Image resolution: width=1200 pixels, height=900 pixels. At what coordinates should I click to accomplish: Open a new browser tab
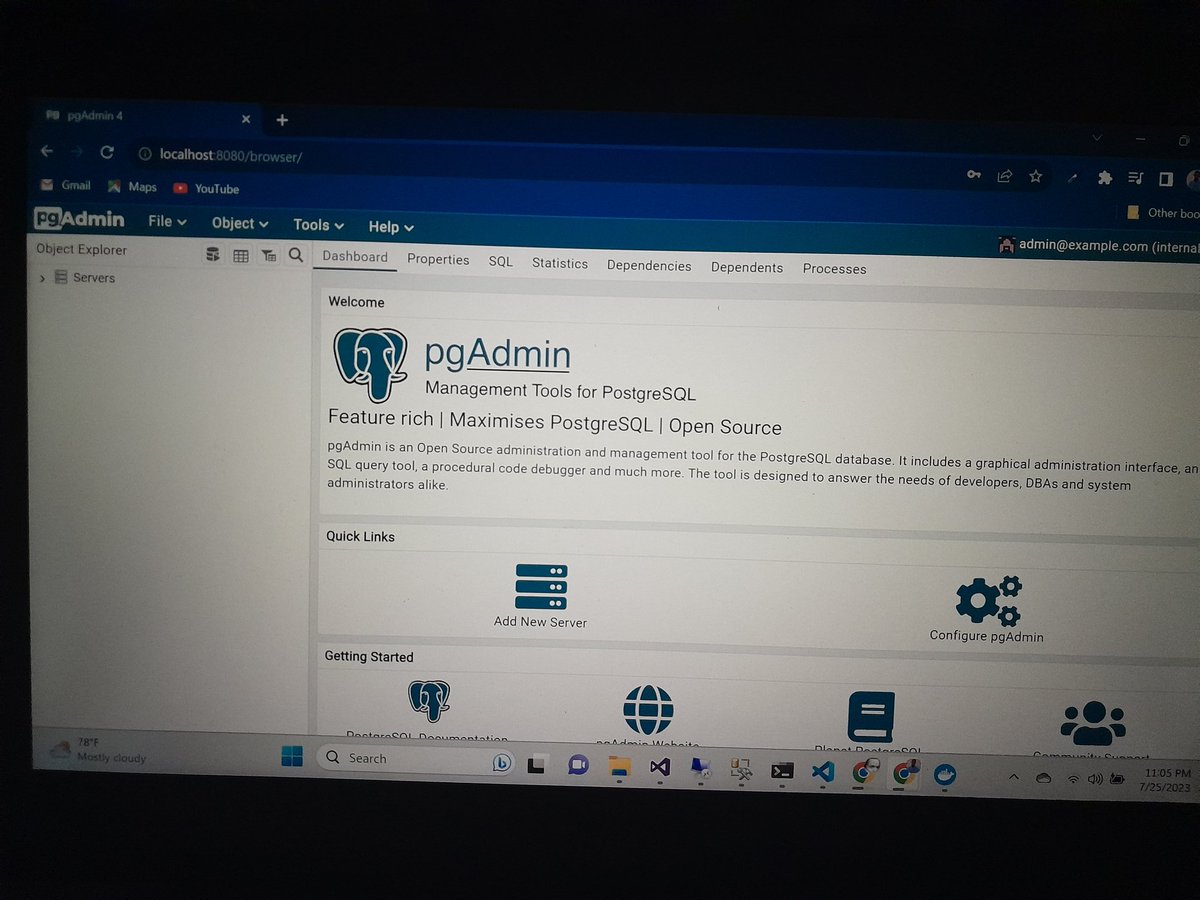click(282, 120)
